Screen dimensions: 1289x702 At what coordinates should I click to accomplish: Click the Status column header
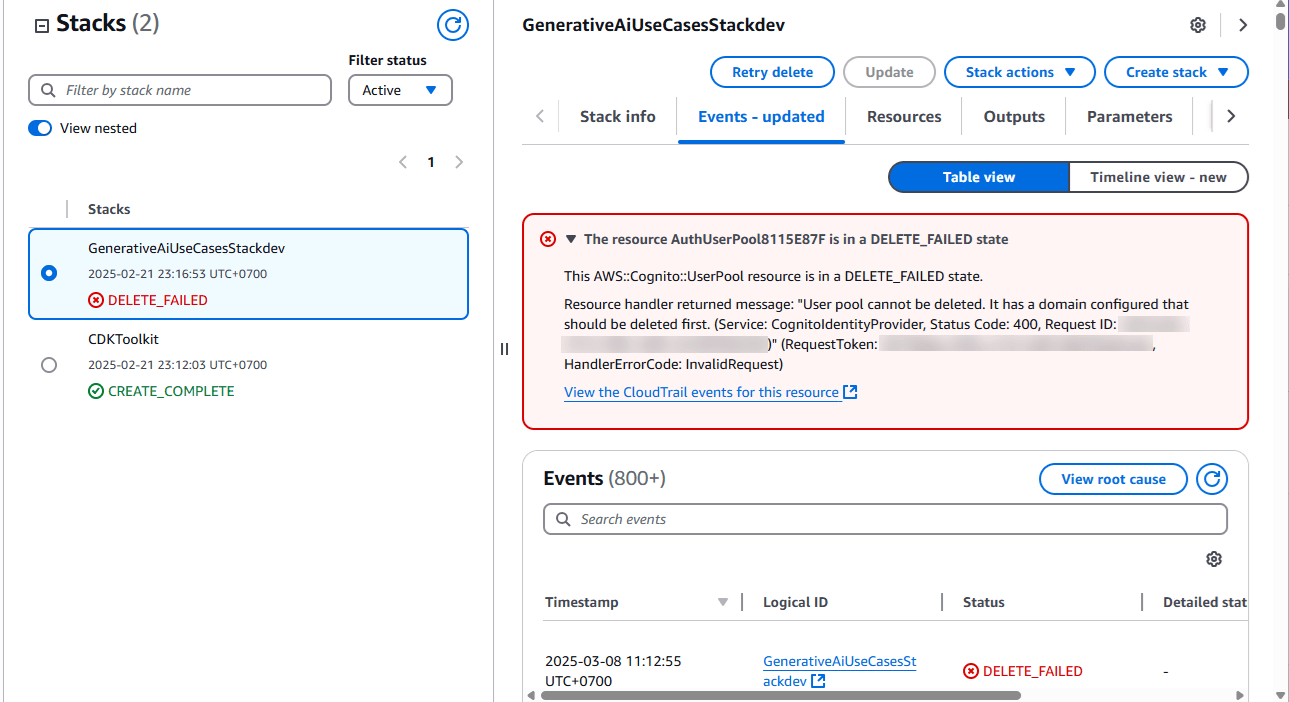pyautogui.click(x=984, y=602)
